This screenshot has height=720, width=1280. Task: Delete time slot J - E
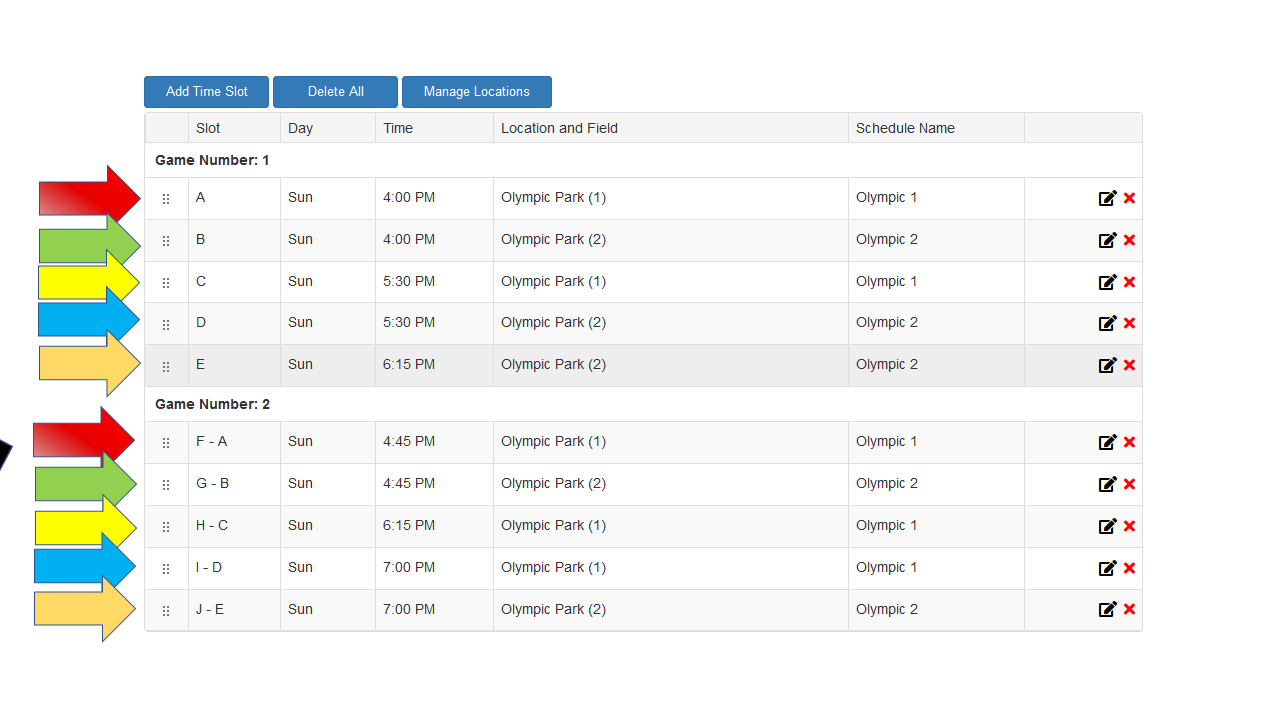[x=1129, y=609]
